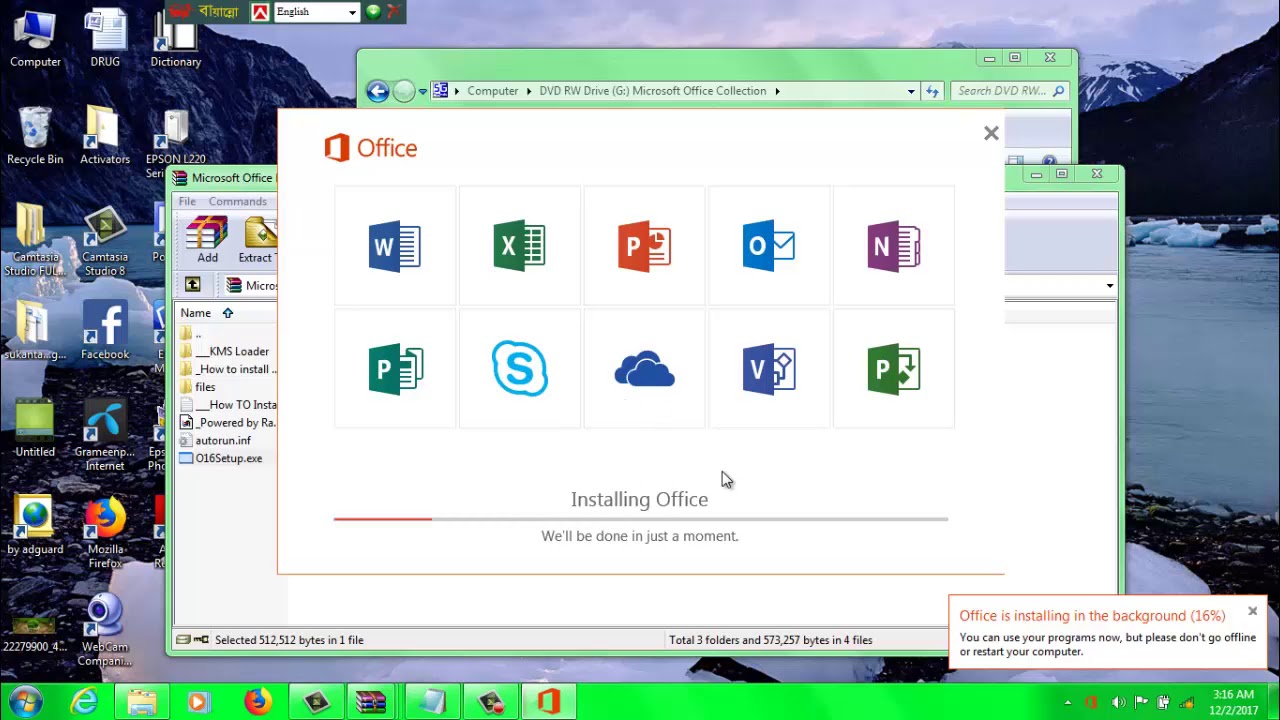The image size is (1280, 720).
Task: Click the WinRAR Add toolbar button
Action: pos(207,240)
